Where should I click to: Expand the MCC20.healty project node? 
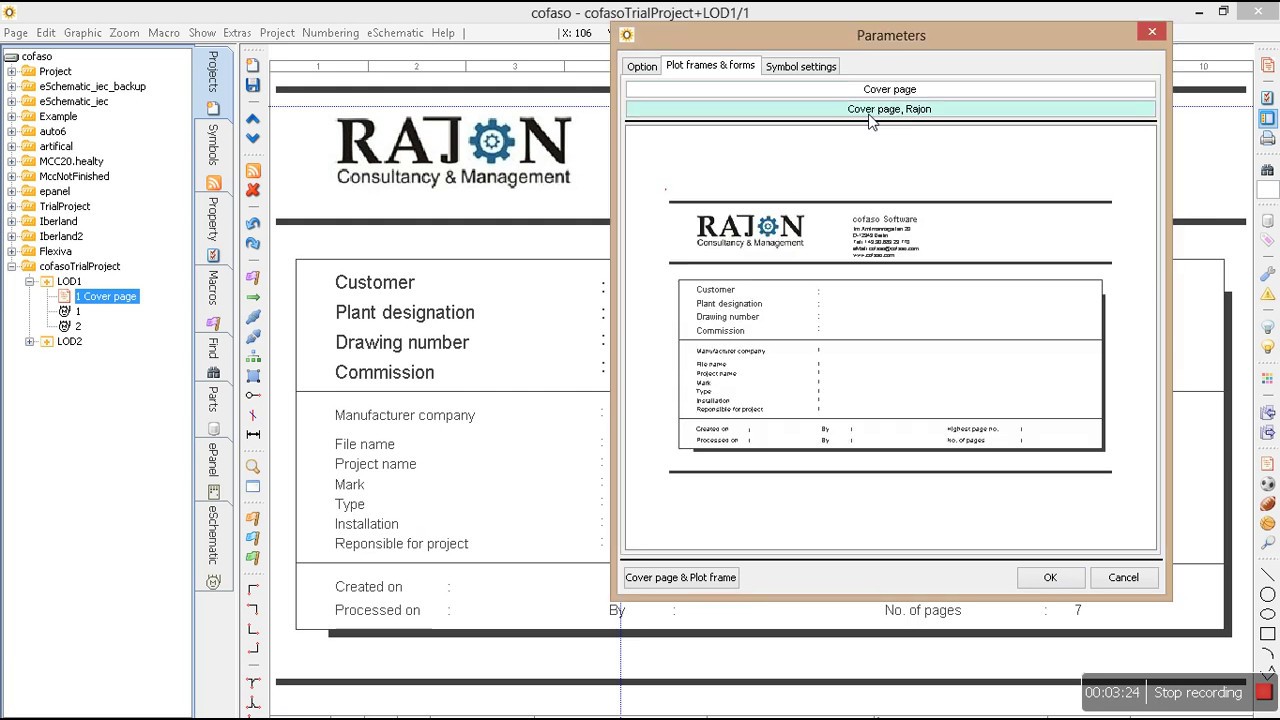click(12, 161)
